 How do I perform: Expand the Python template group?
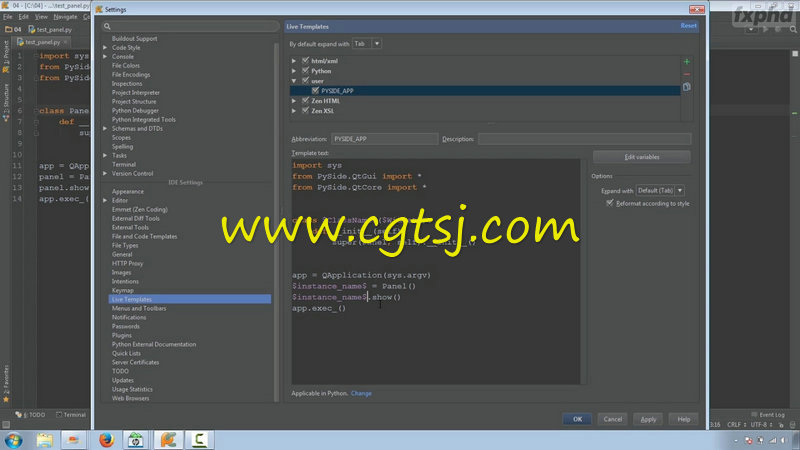click(294, 71)
